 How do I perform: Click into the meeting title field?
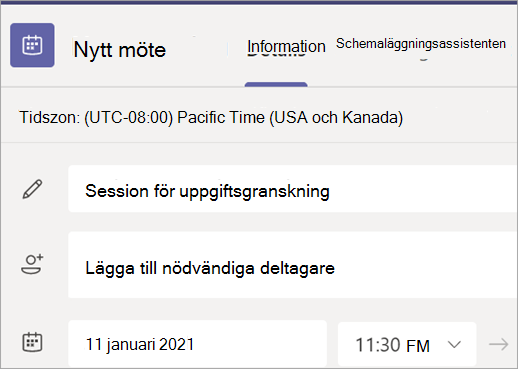click(293, 189)
